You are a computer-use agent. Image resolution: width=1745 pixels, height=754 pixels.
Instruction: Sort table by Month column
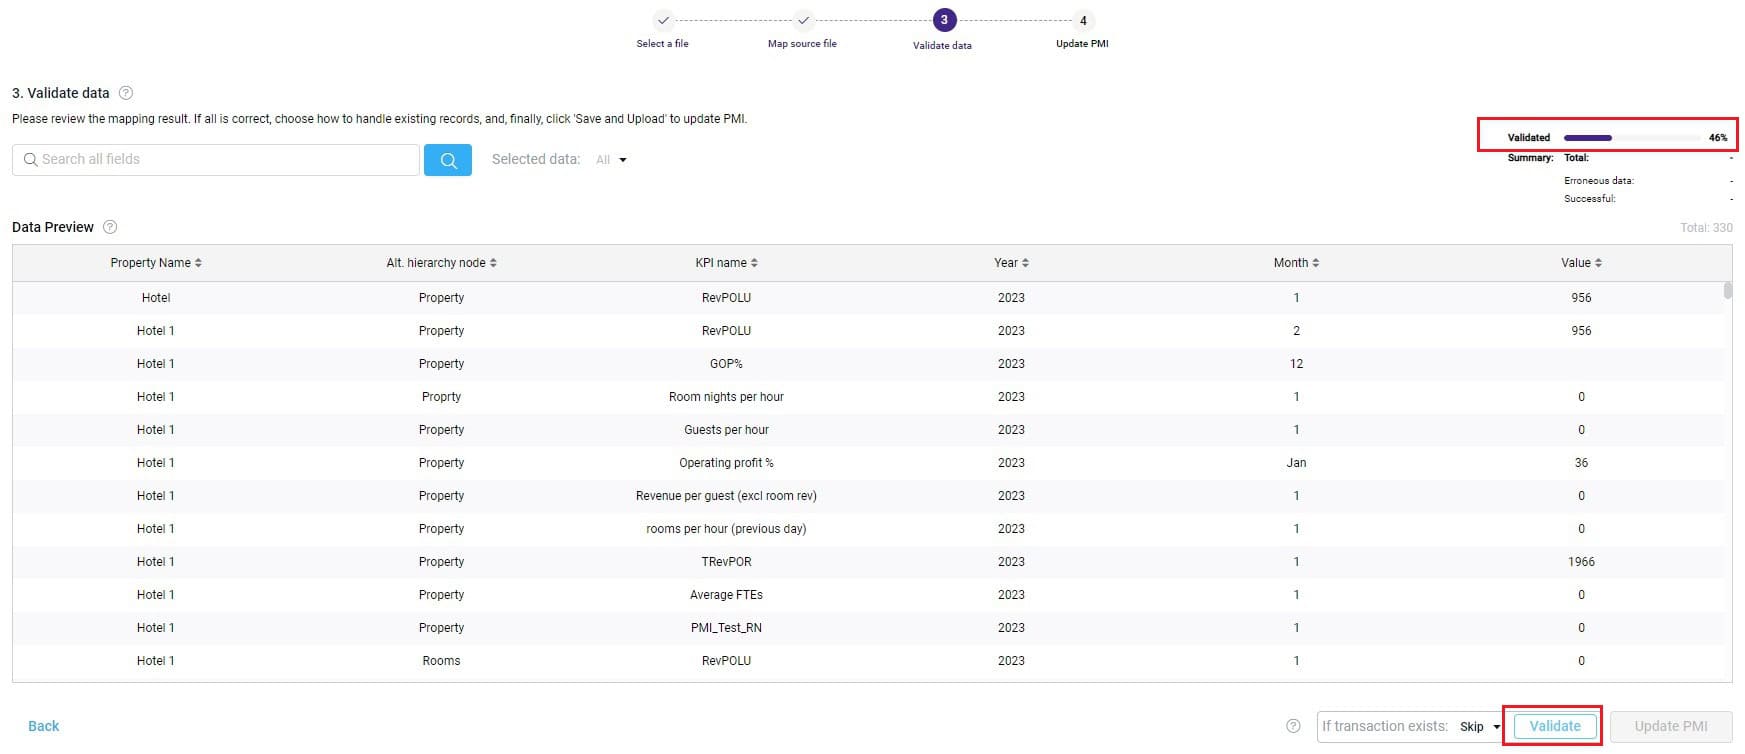(x=1296, y=263)
